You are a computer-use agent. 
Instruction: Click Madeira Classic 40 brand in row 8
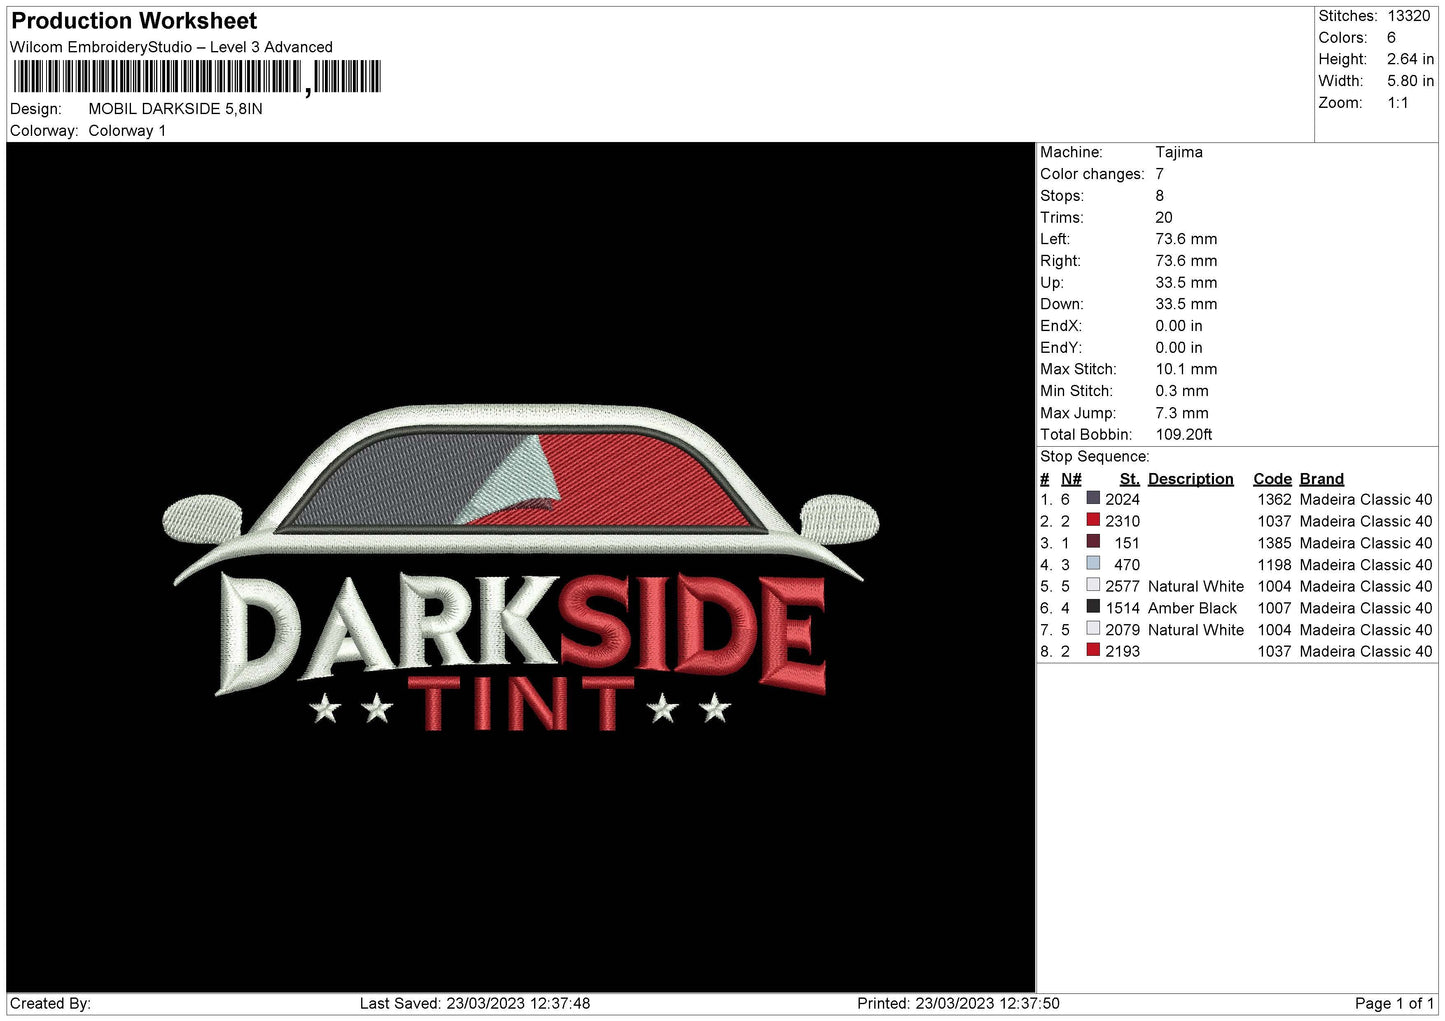tap(1366, 651)
